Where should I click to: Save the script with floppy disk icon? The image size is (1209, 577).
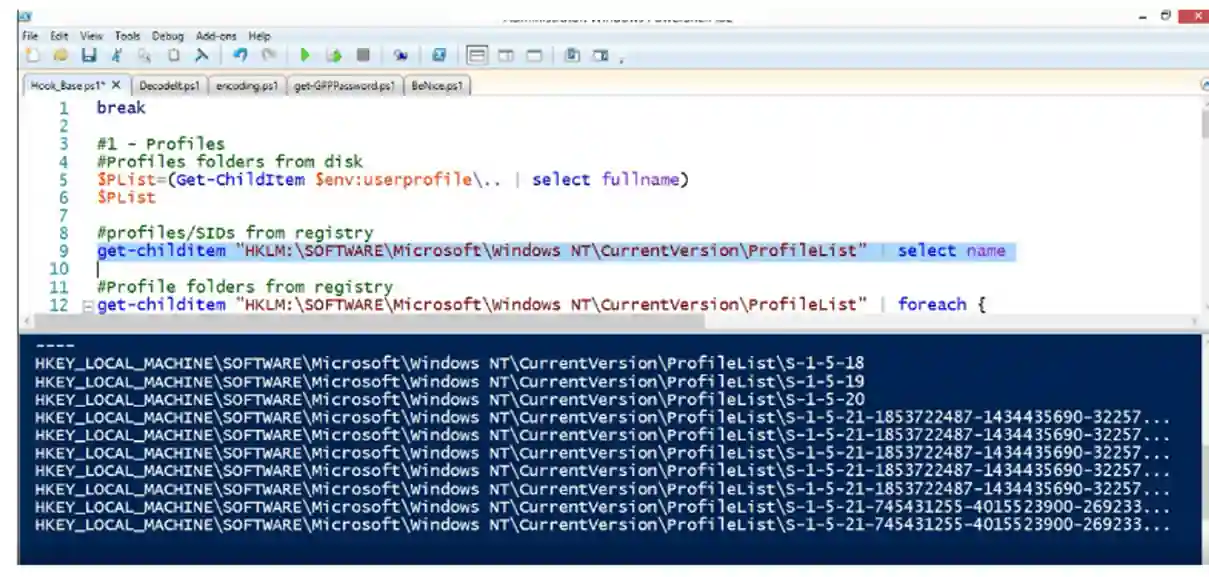[x=89, y=56]
